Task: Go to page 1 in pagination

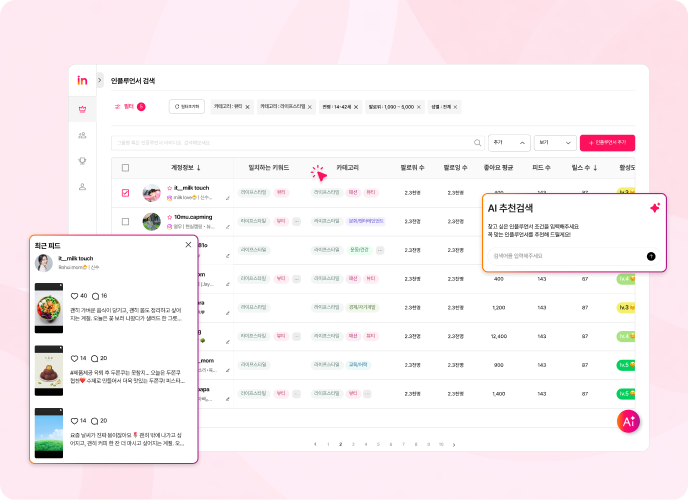Action: point(328,444)
